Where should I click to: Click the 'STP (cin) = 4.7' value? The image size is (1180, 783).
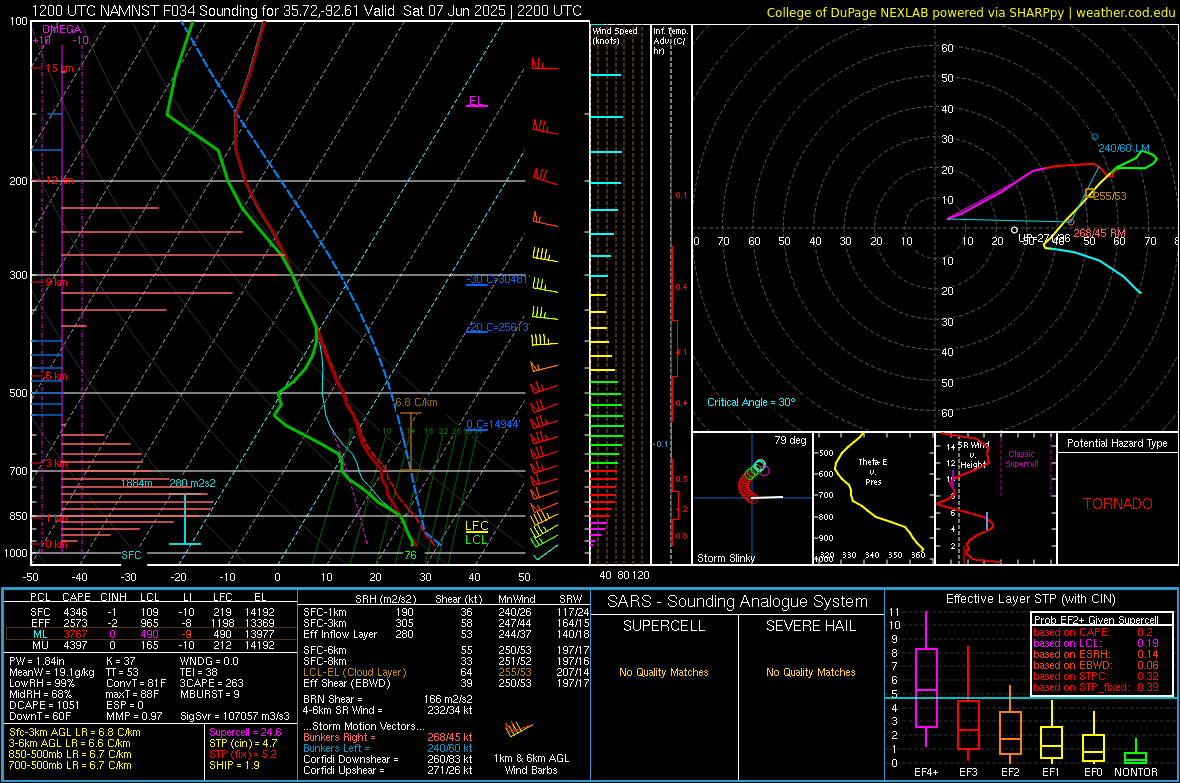[x=243, y=743]
